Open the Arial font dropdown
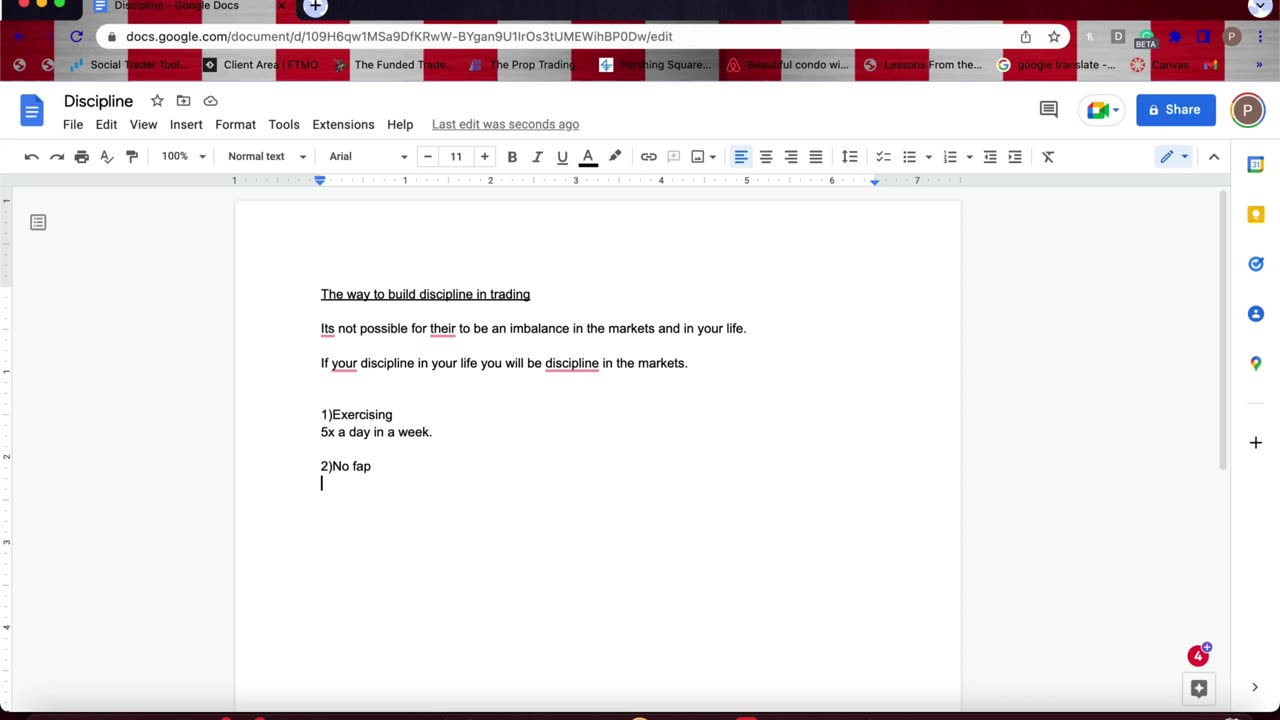 click(x=368, y=157)
